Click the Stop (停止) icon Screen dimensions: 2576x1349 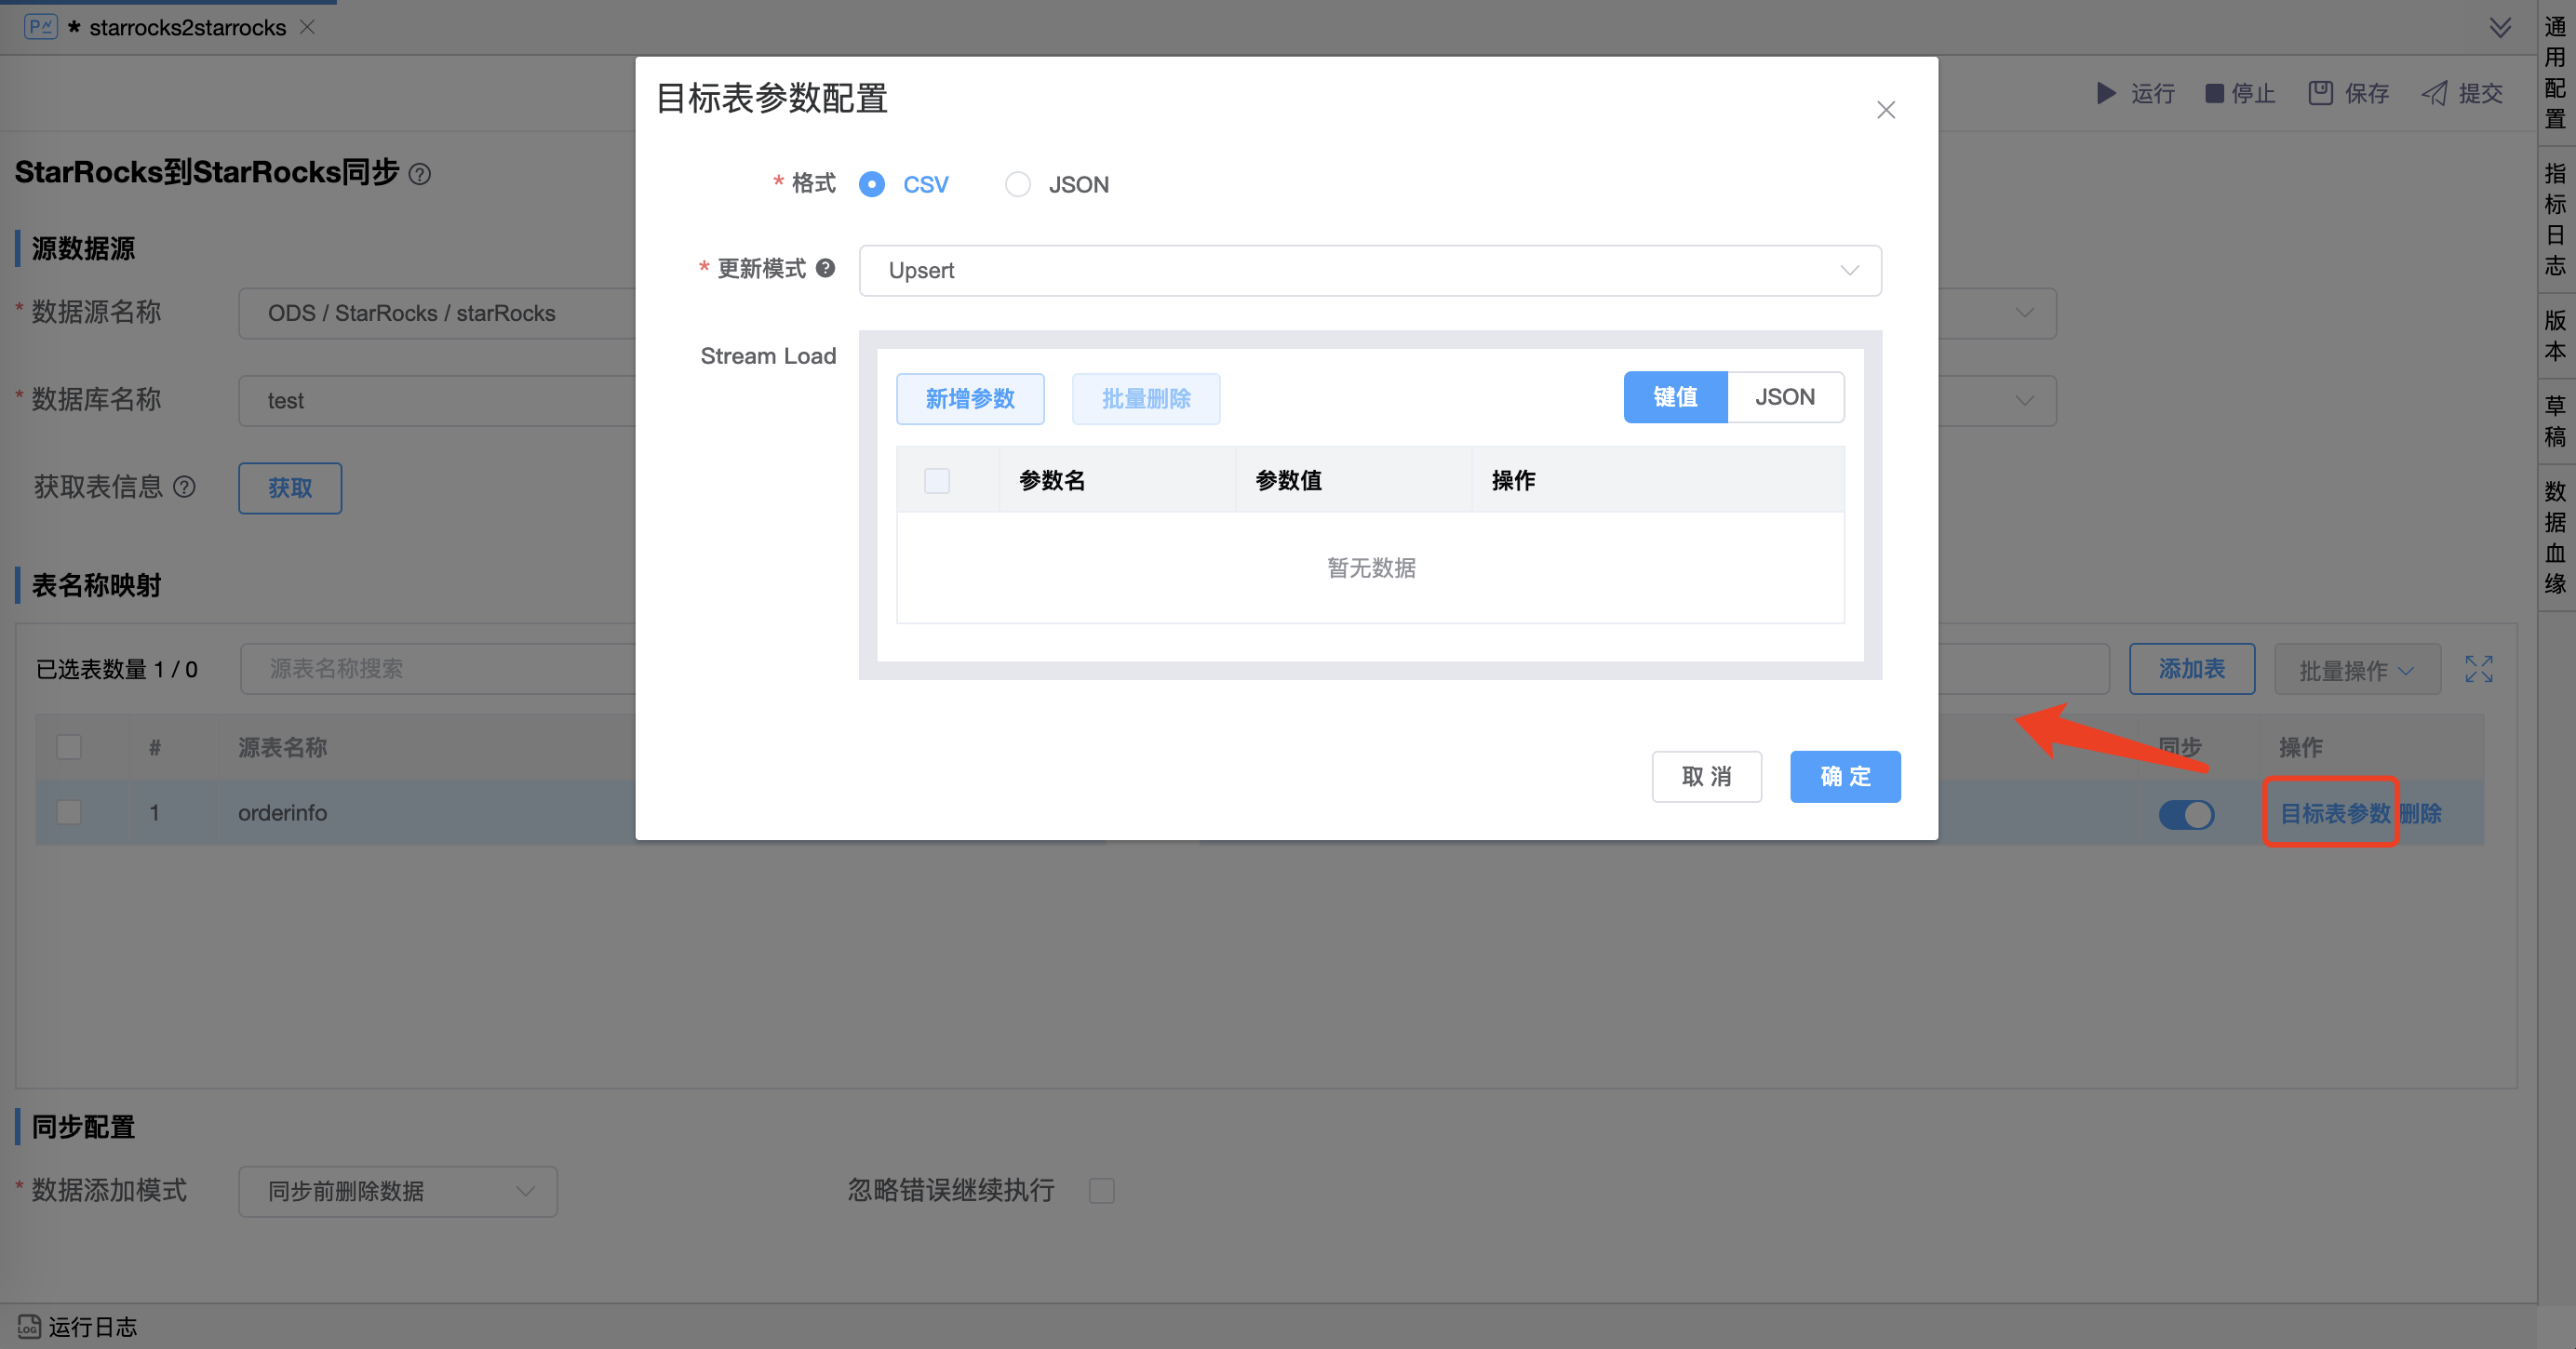pos(2215,94)
